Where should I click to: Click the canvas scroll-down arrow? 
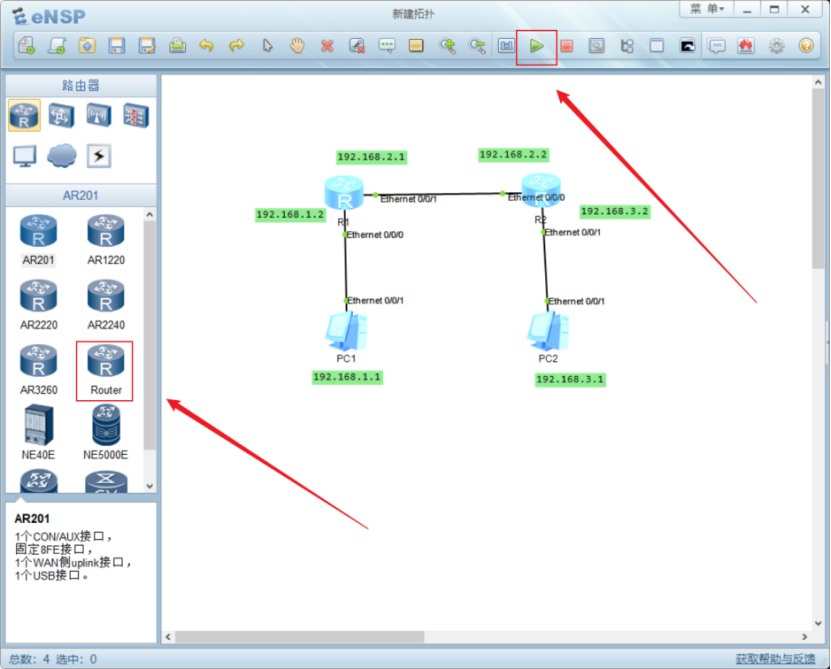[x=818, y=623]
